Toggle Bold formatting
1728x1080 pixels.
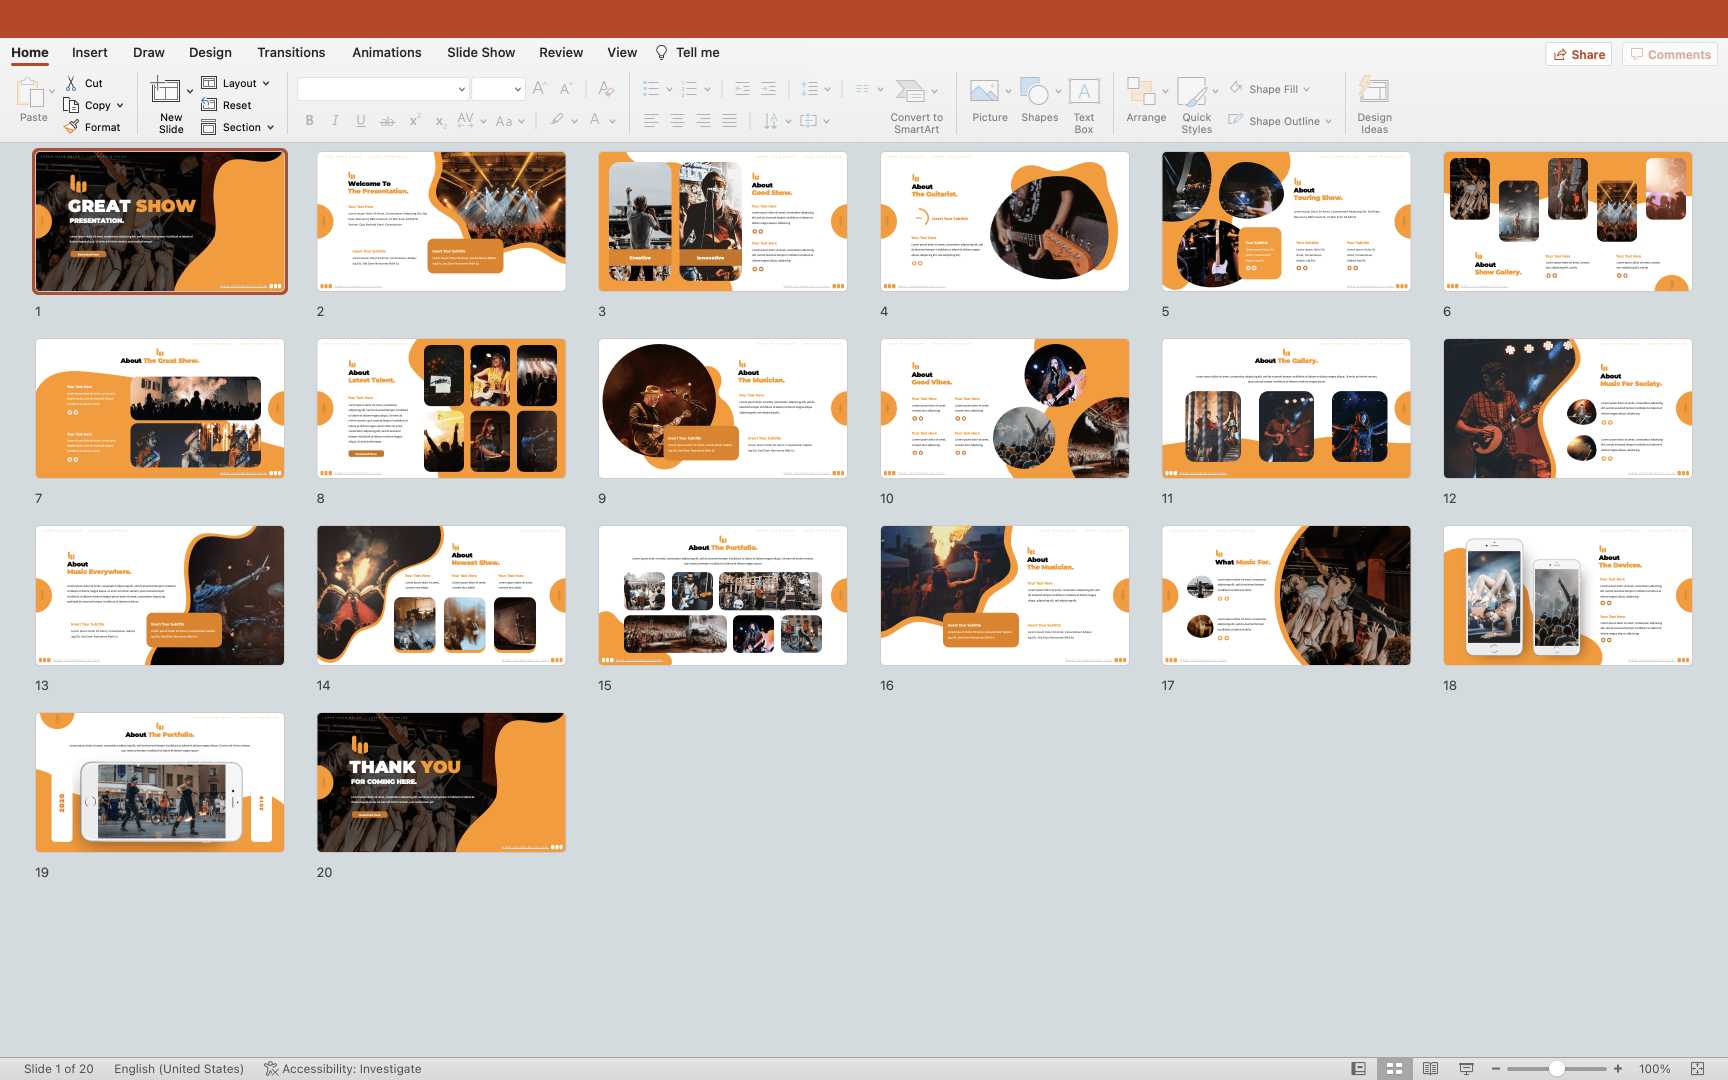click(310, 121)
